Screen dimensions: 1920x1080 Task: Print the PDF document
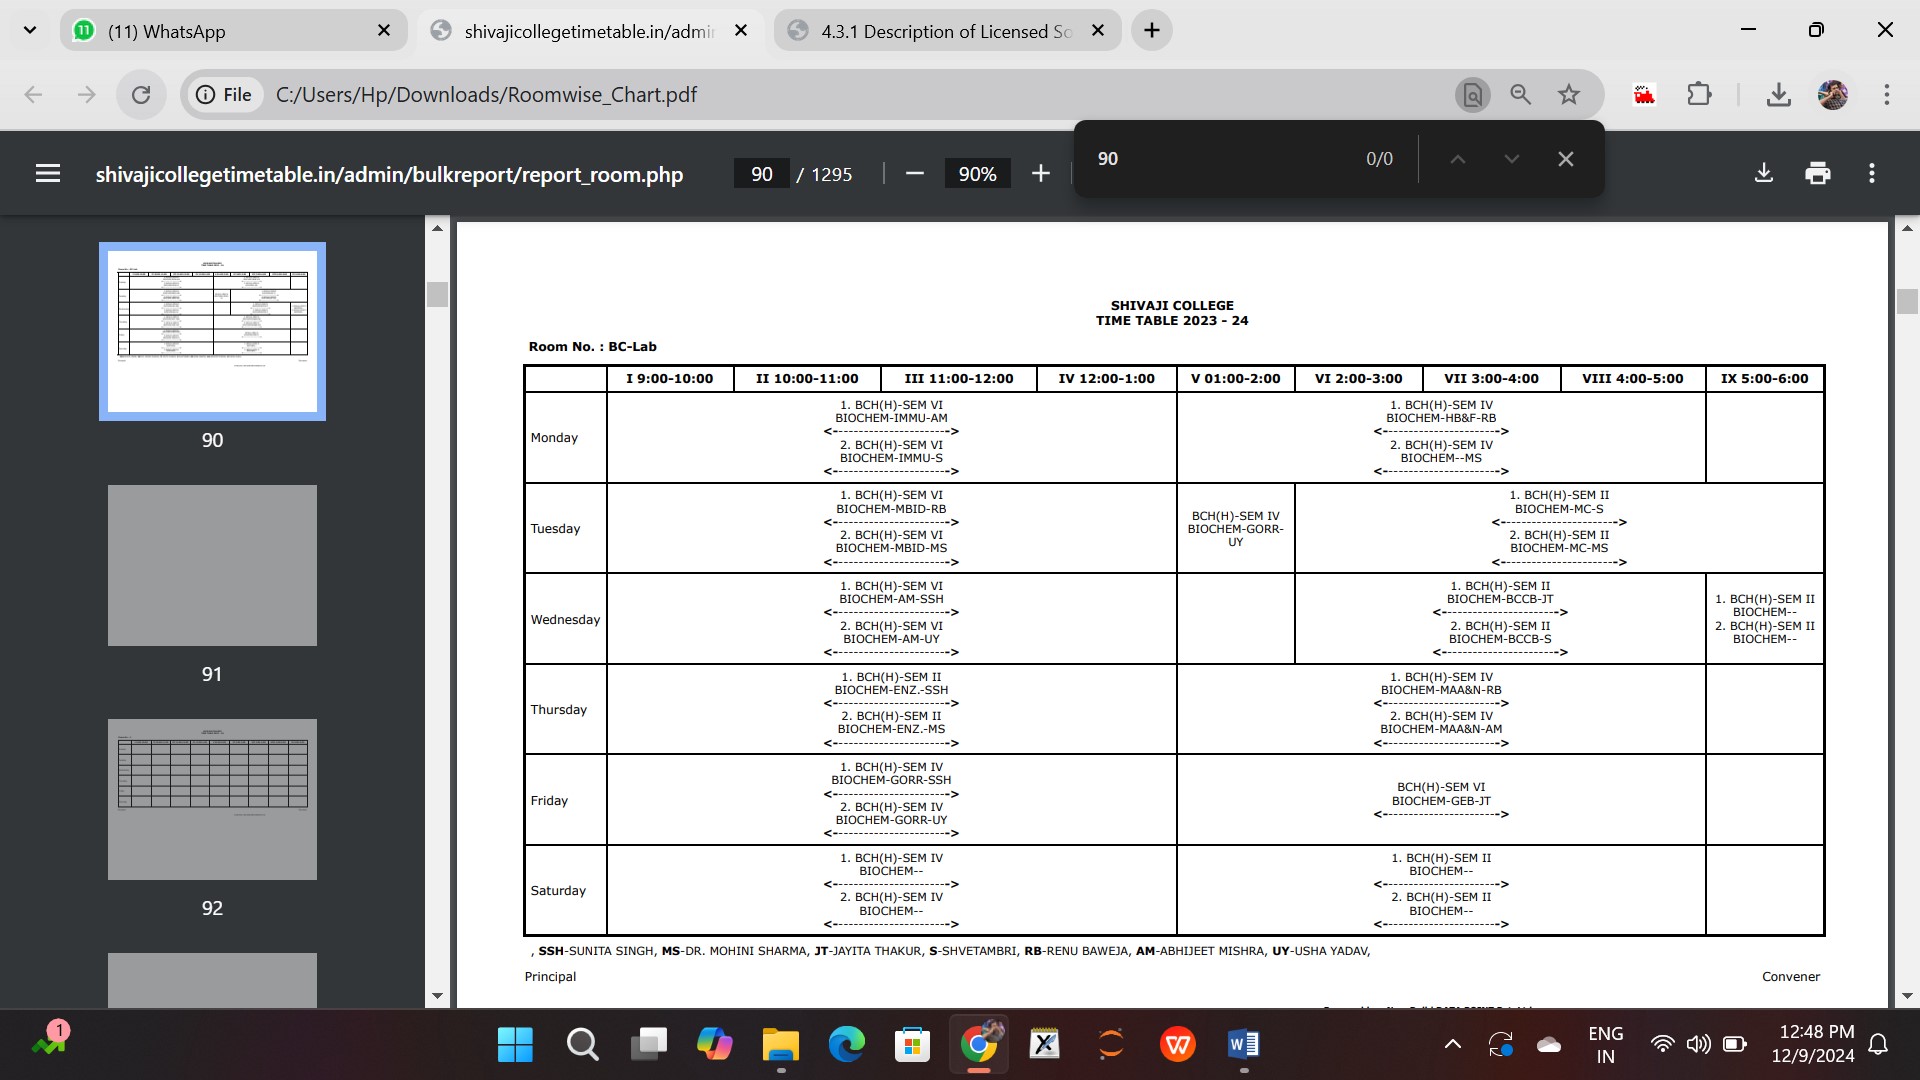point(1818,174)
